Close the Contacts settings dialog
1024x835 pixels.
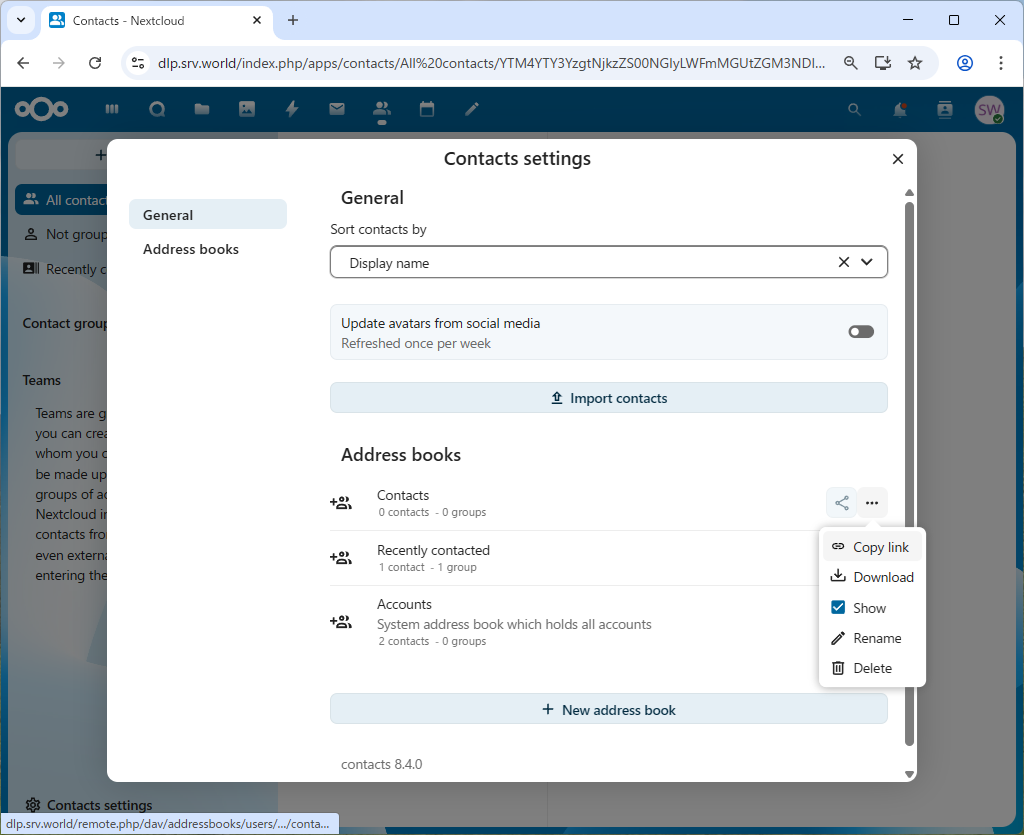pyautogui.click(x=898, y=159)
